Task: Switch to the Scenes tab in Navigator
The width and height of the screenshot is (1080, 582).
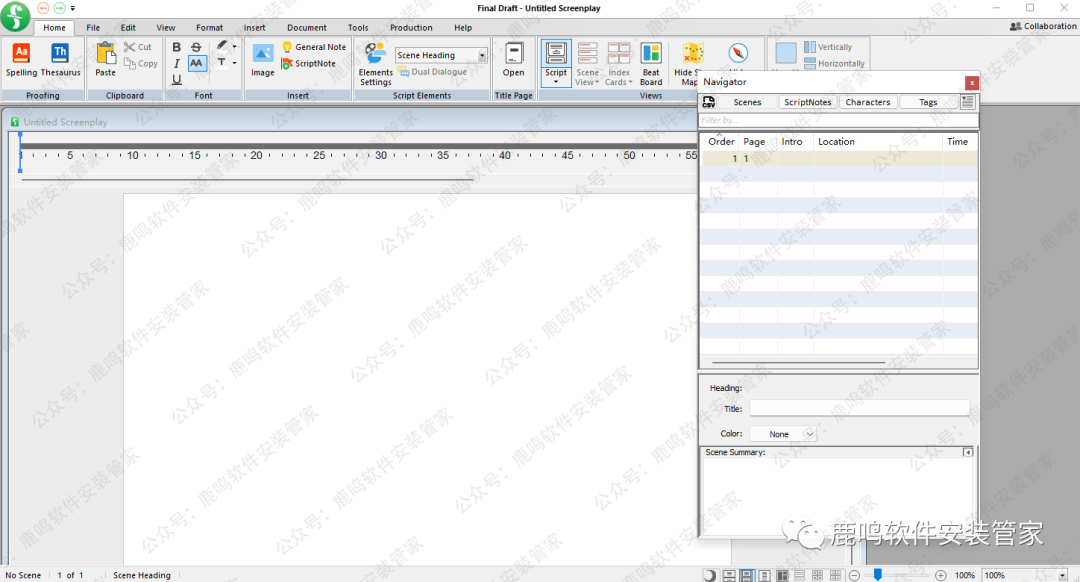Action: pos(747,102)
